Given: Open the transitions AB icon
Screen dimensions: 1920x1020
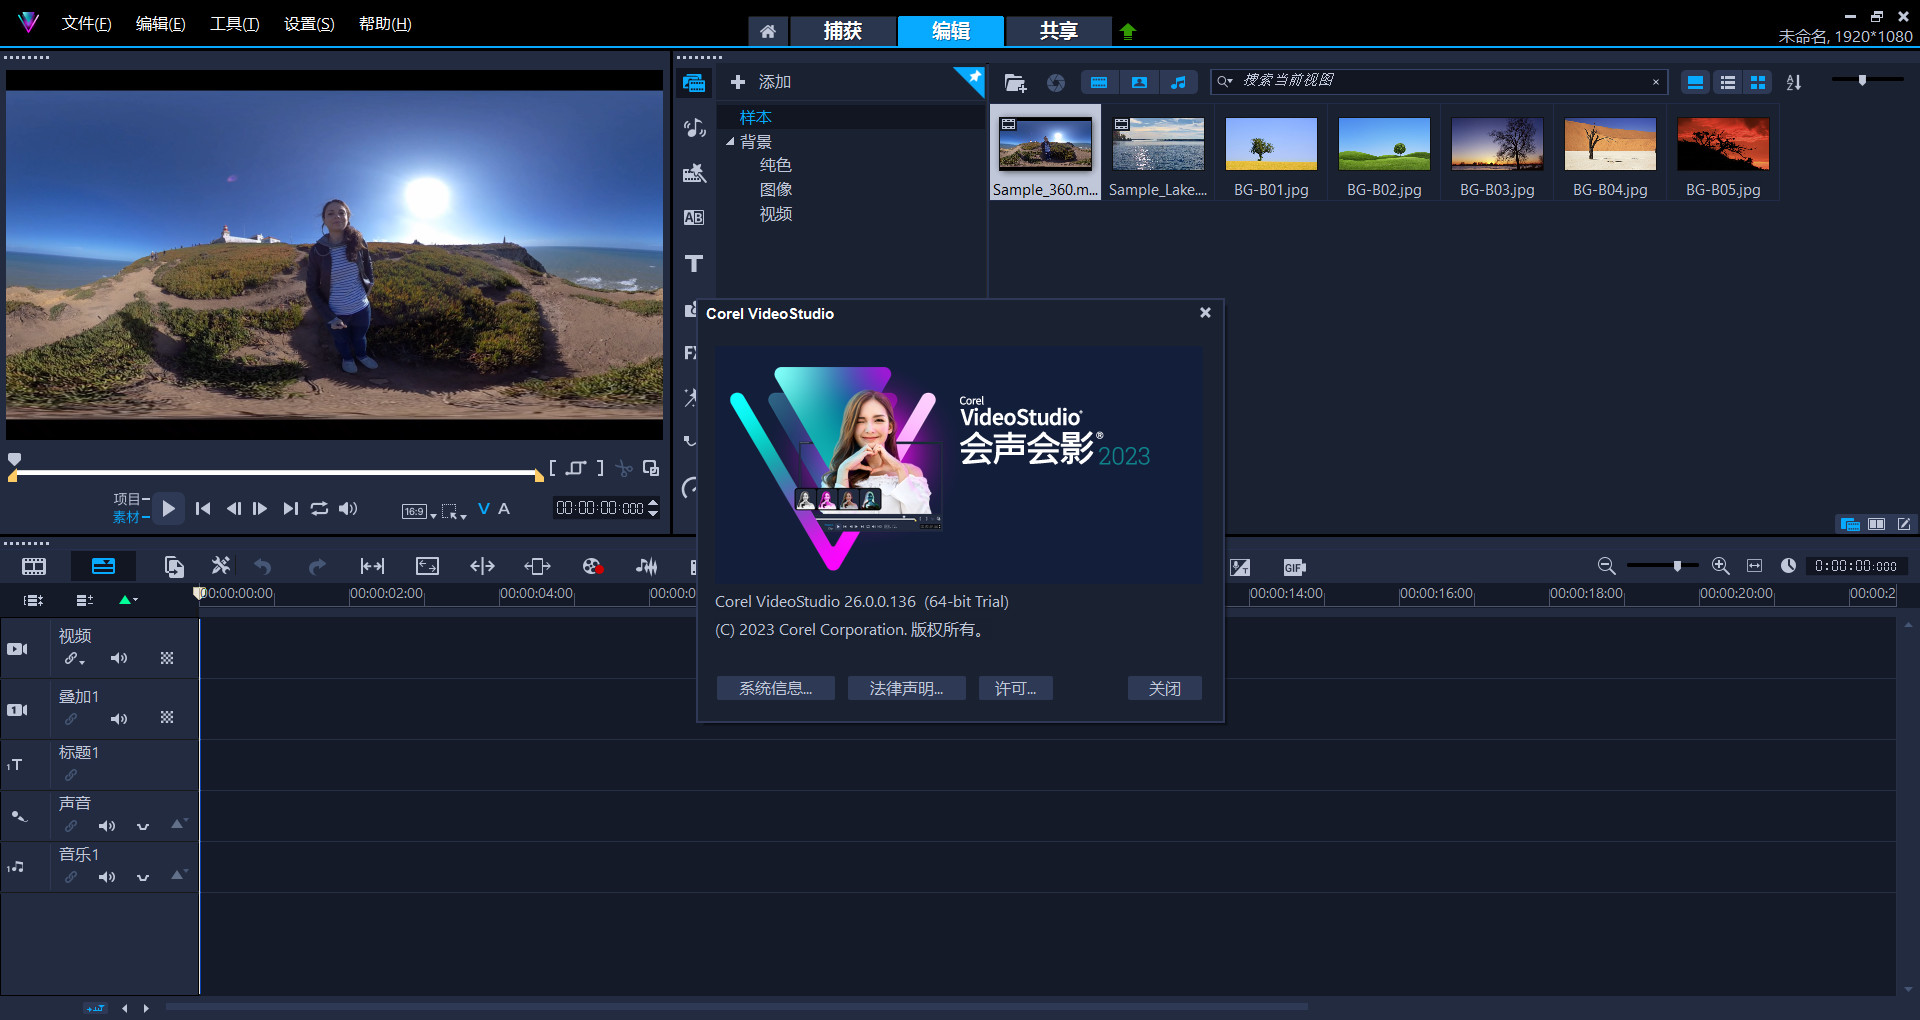Looking at the screenshot, I should pos(694,218).
